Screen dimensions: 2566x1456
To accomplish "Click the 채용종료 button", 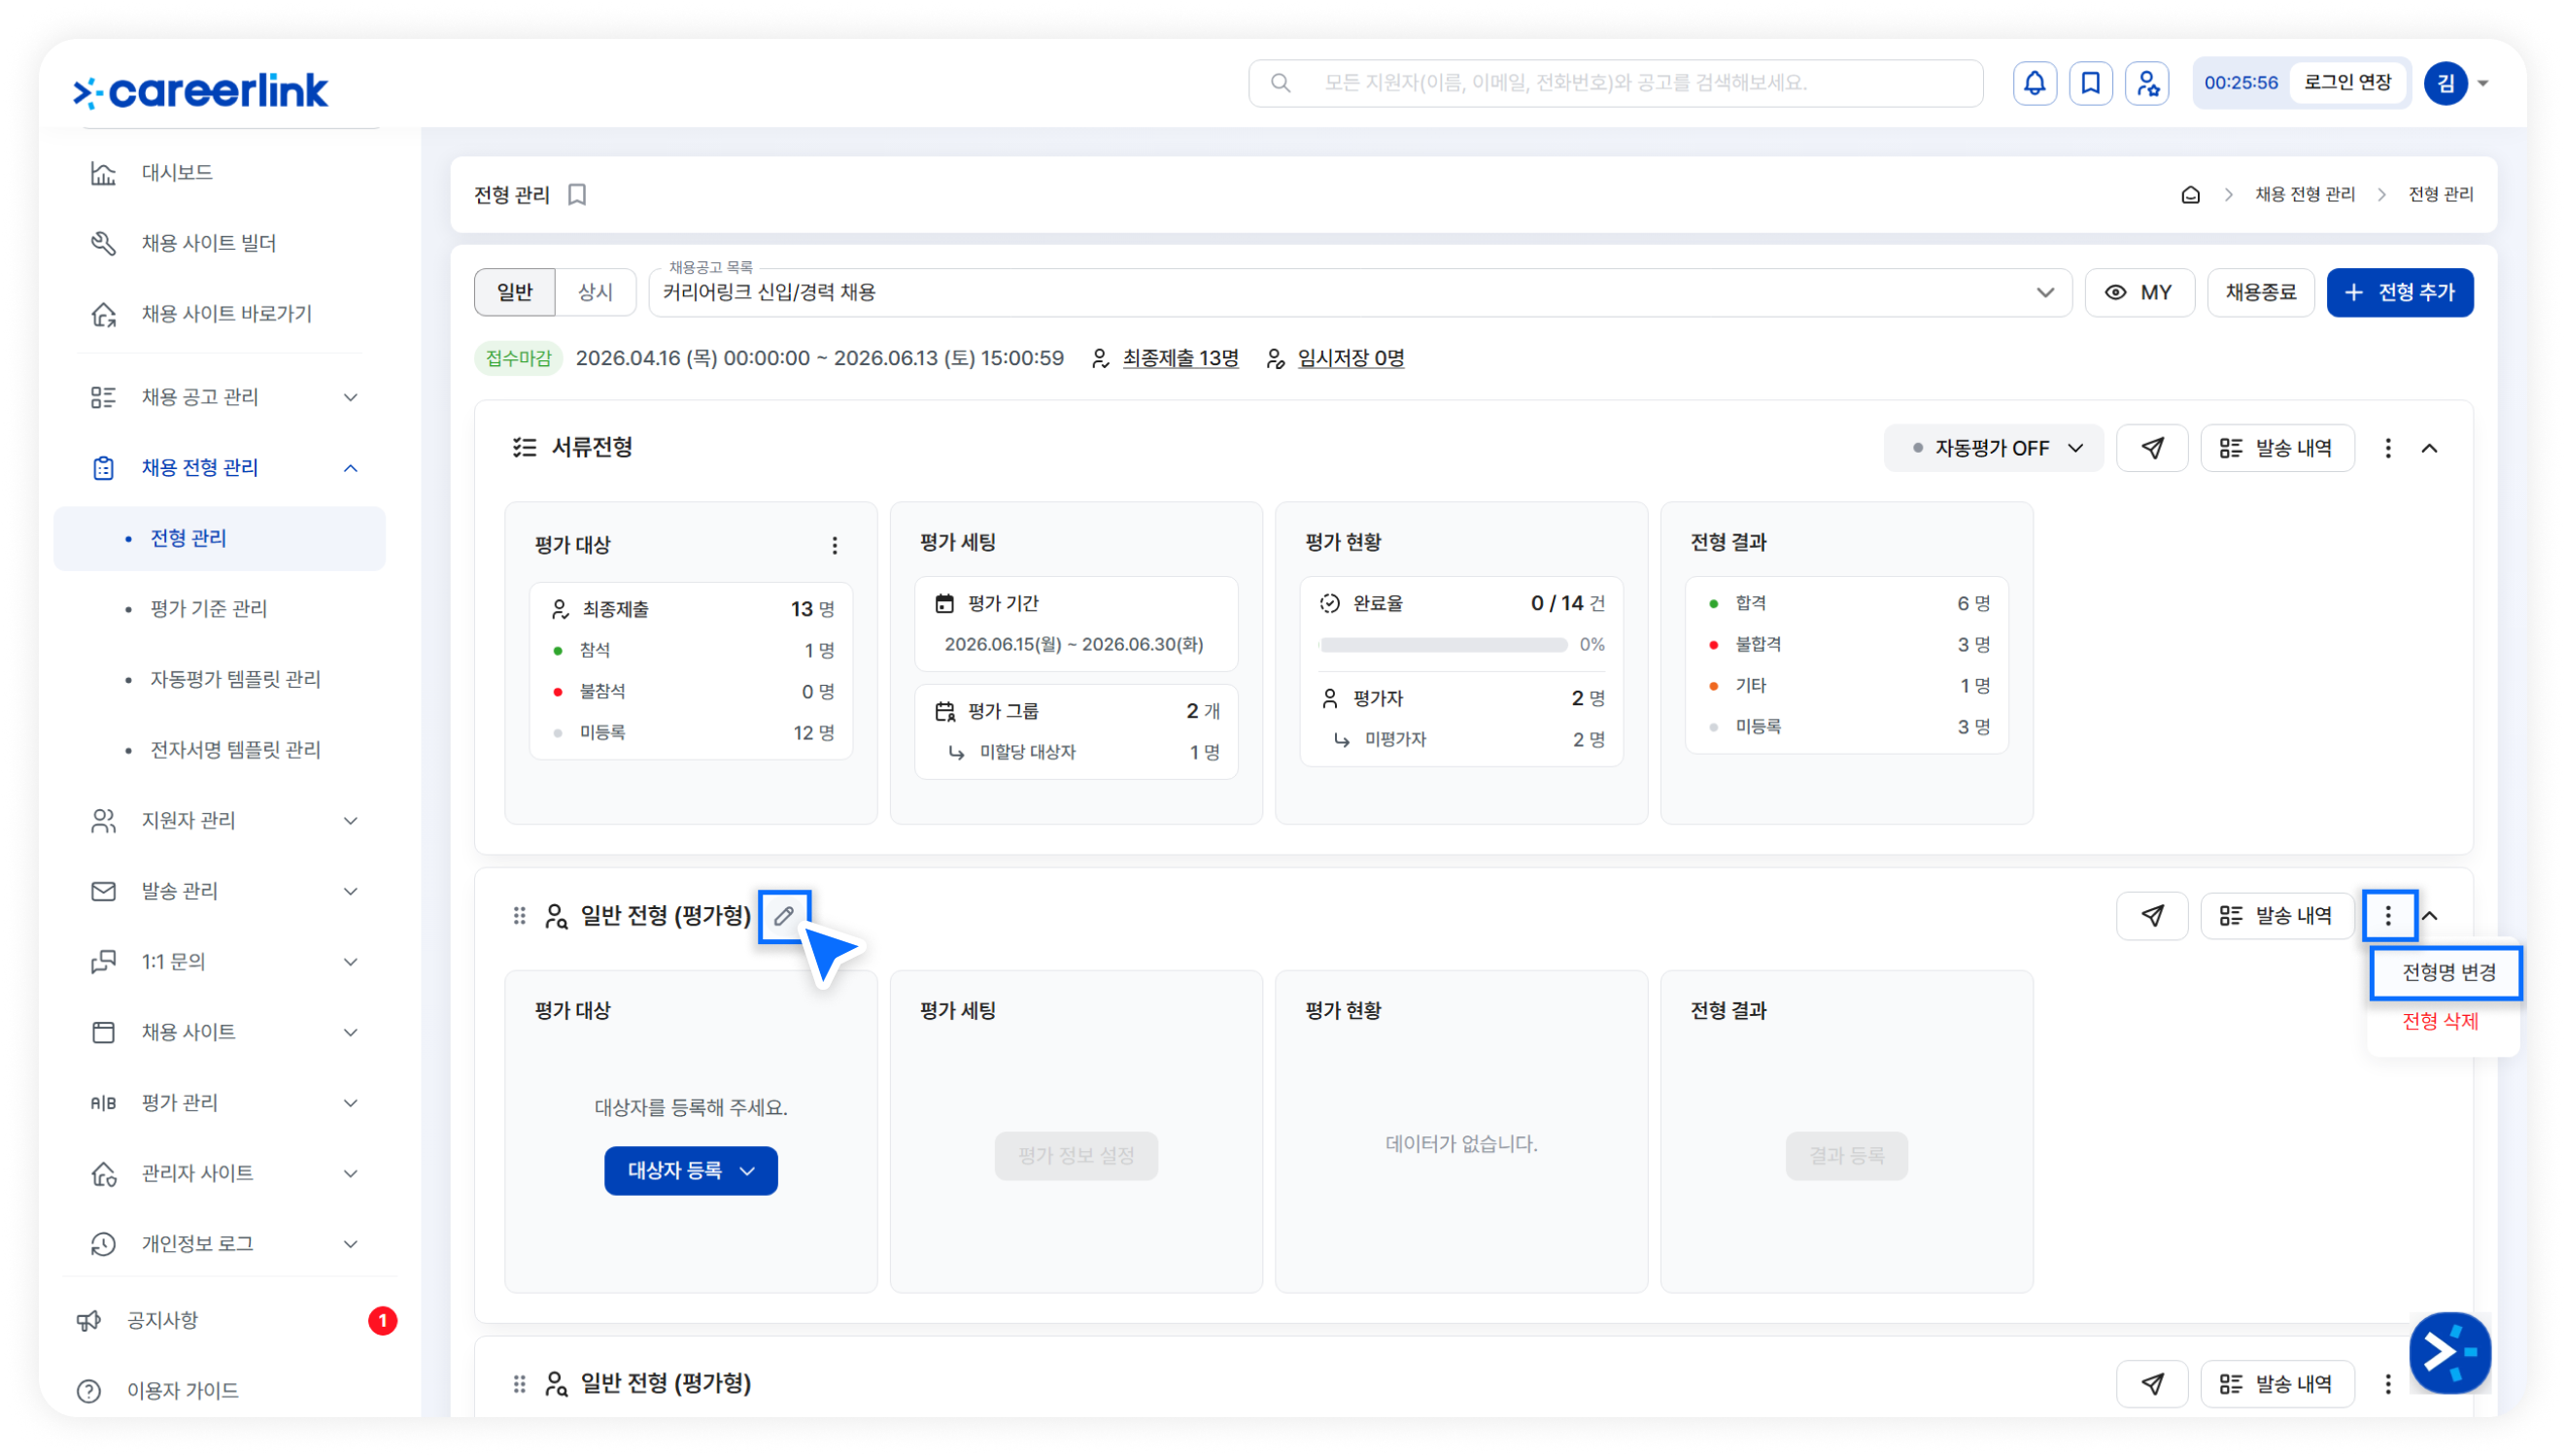I will point(2259,292).
